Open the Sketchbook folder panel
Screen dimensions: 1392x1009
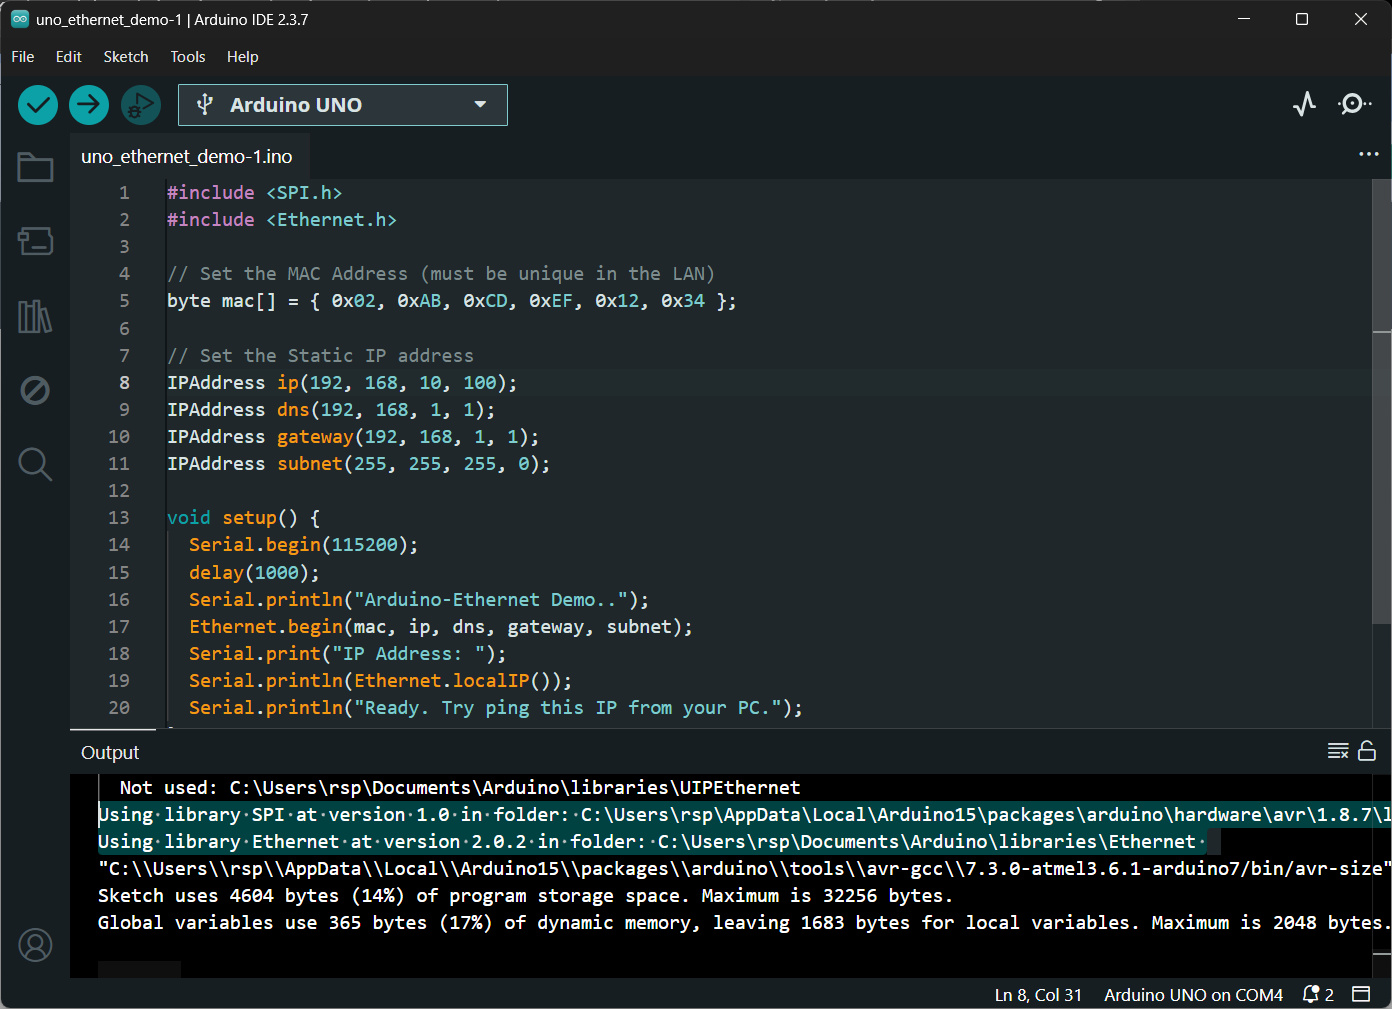[x=35, y=167]
